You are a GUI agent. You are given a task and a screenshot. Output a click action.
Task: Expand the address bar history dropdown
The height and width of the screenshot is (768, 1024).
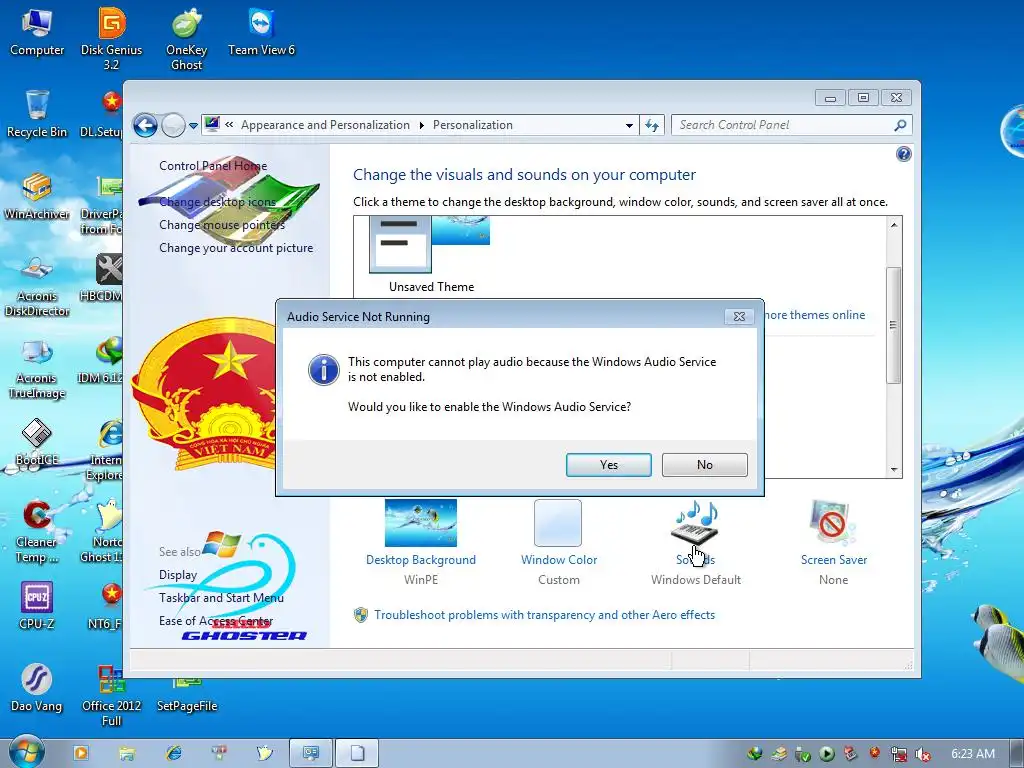coord(629,125)
